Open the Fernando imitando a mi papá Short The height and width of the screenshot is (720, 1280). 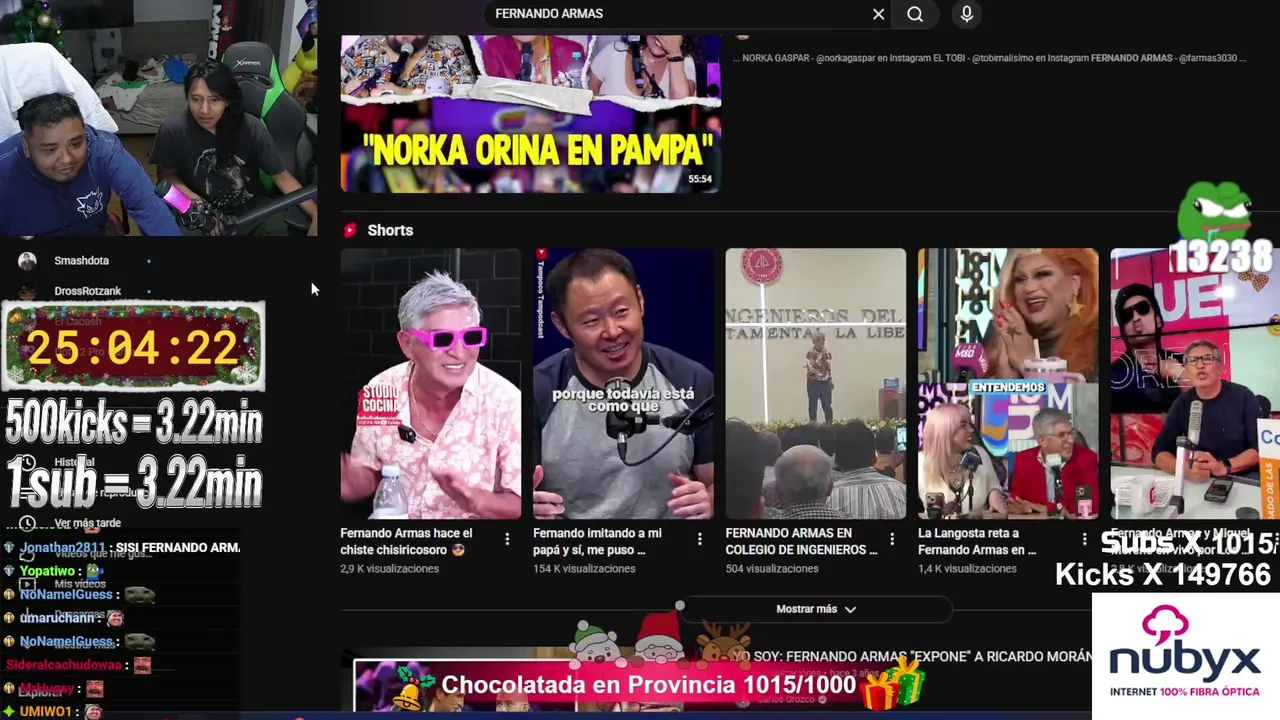tap(623, 384)
